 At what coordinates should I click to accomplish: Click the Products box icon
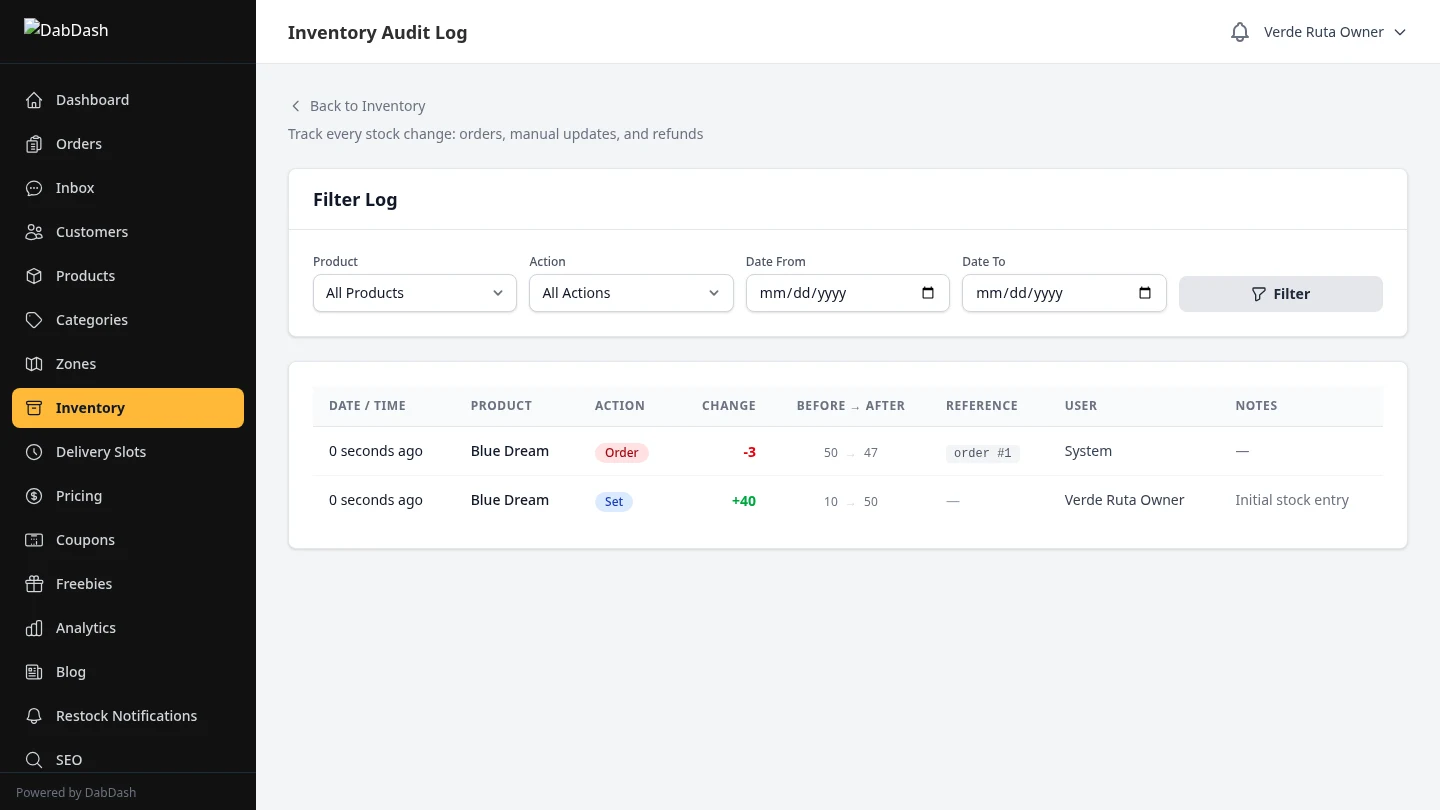pyautogui.click(x=34, y=276)
